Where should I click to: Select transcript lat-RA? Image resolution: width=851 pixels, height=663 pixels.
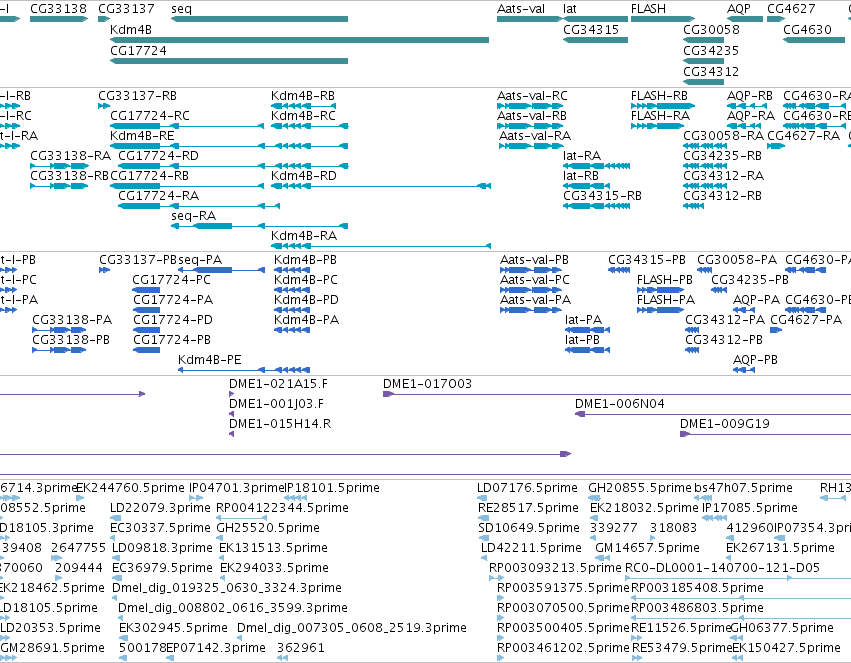582,156
